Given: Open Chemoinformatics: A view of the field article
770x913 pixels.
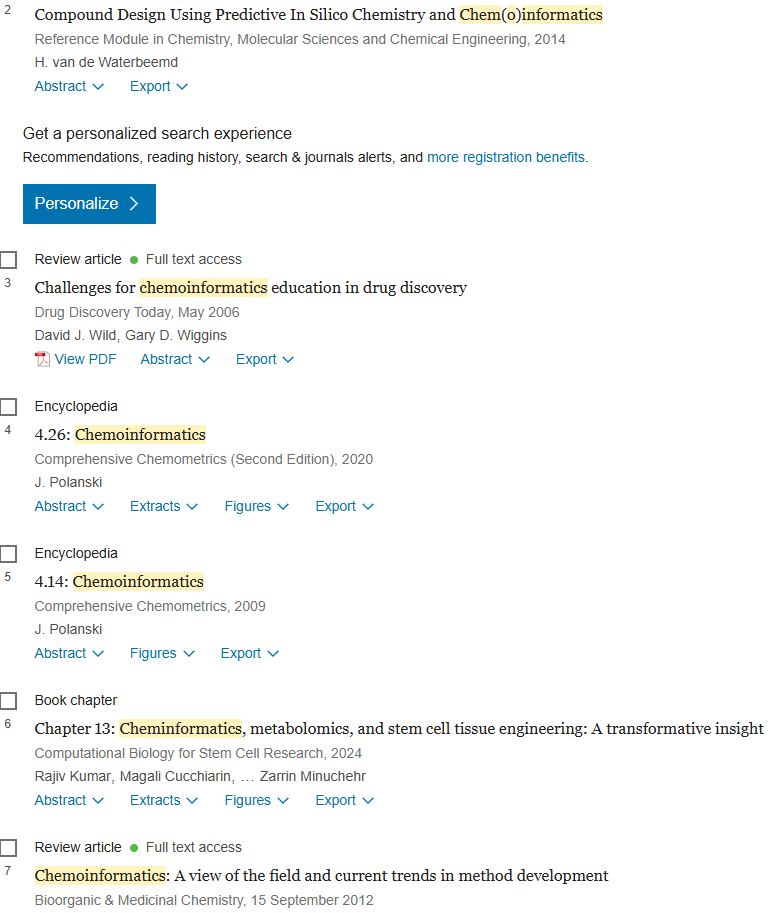Looking at the screenshot, I should [x=321, y=876].
